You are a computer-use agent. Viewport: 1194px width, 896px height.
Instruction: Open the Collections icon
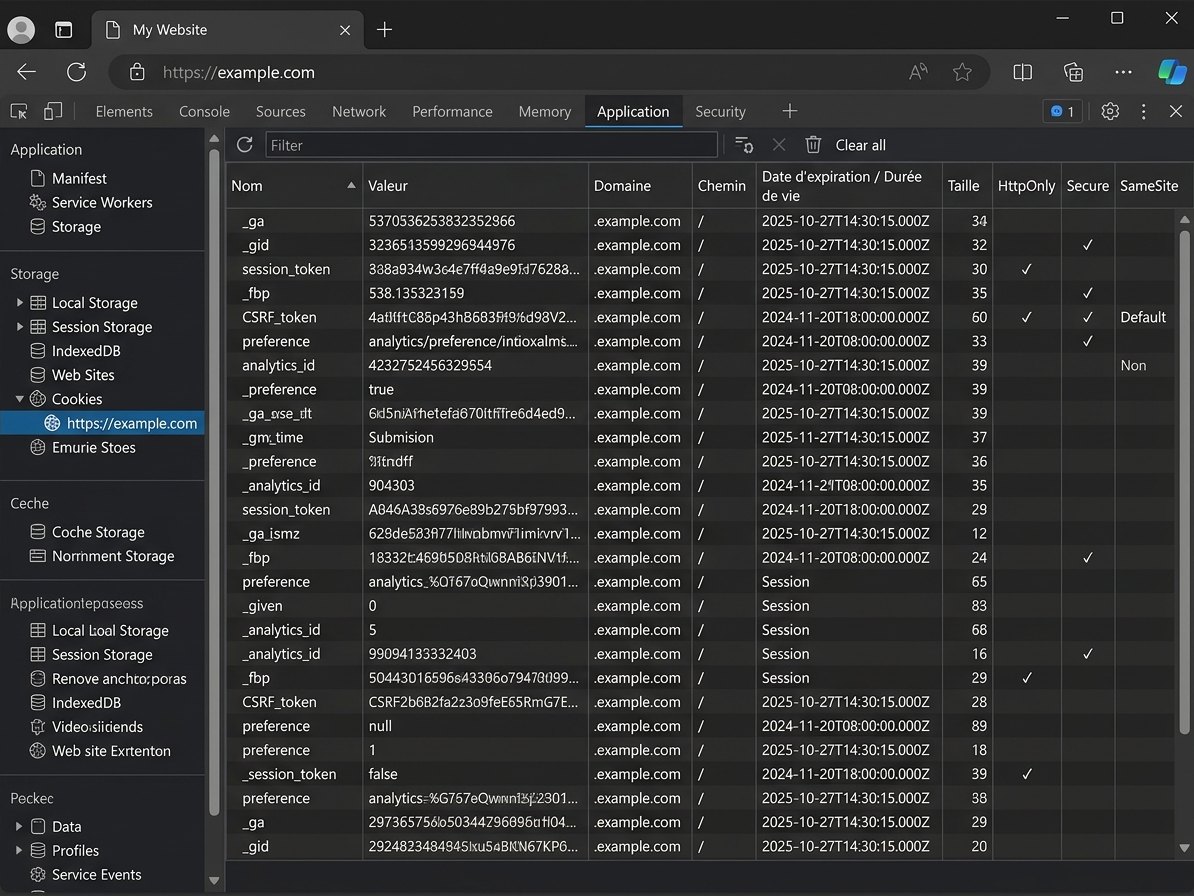point(1073,72)
